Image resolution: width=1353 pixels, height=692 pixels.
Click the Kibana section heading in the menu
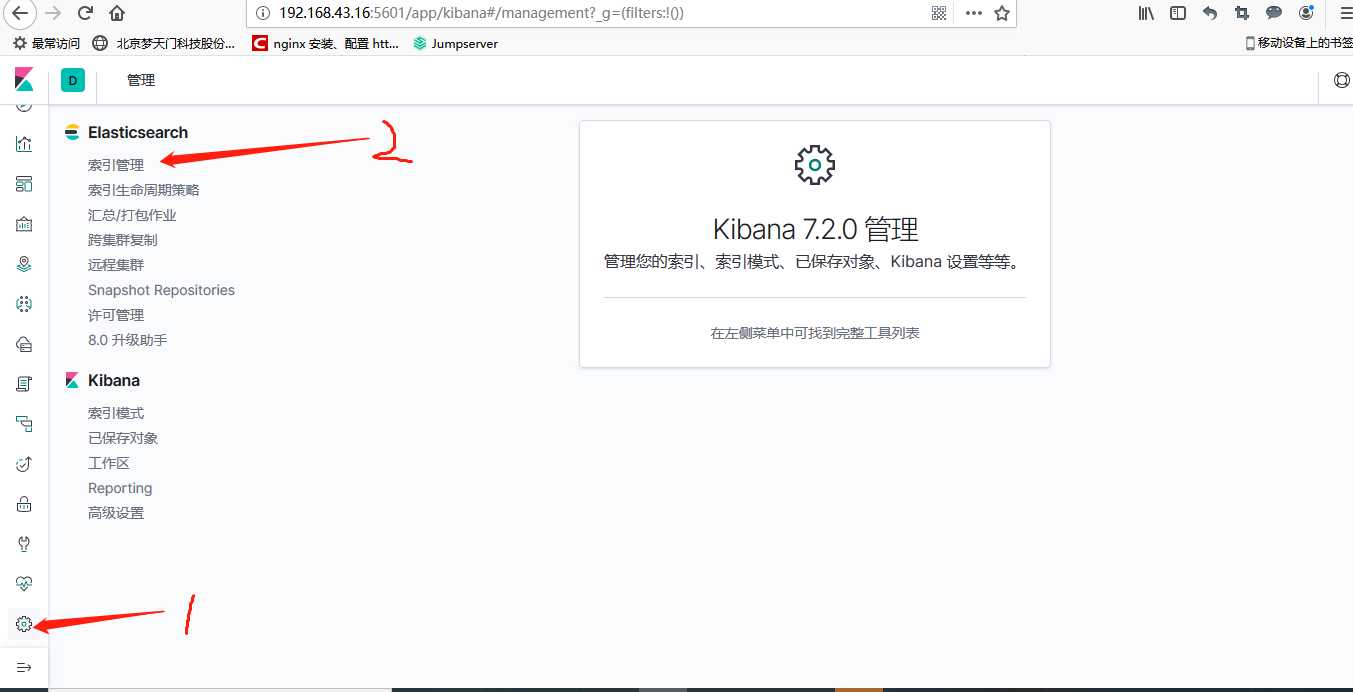coord(113,380)
